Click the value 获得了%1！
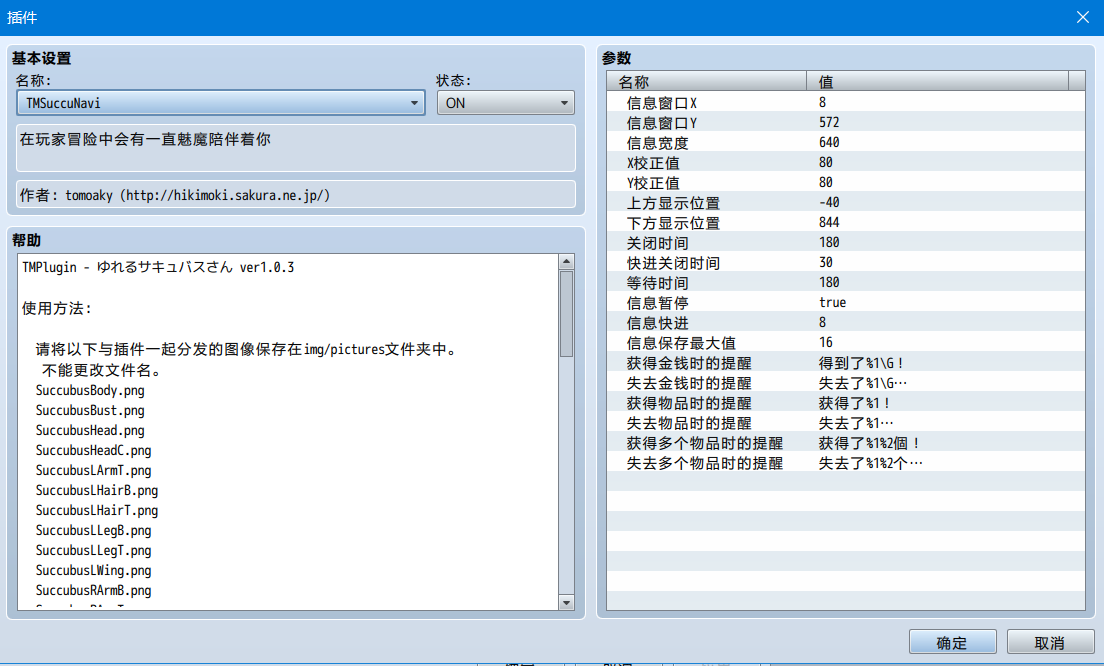Viewport: 1104px width, 666px height. tap(854, 403)
